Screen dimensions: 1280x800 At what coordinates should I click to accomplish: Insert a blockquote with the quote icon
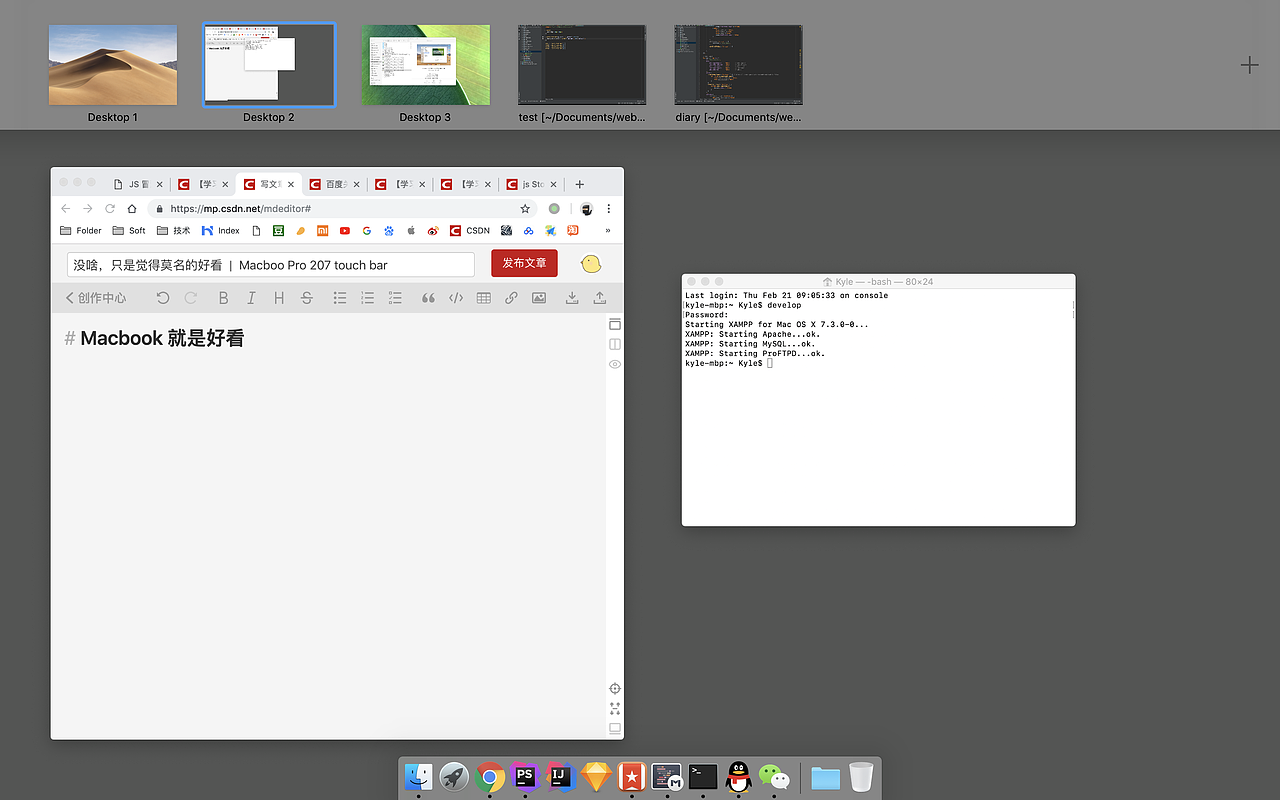(x=428, y=298)
